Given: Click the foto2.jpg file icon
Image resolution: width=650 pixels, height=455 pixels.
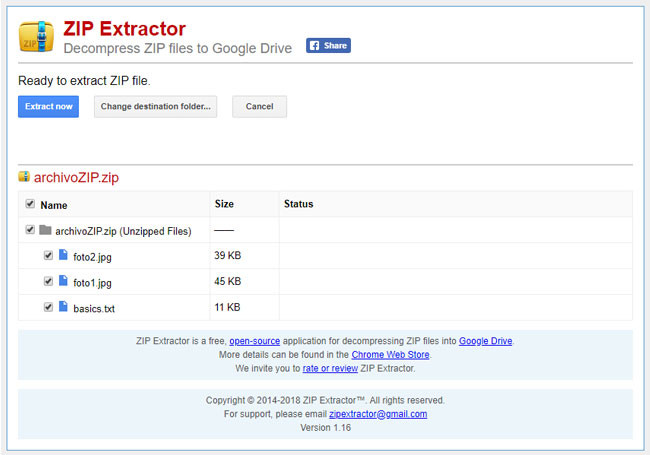Looking at the screenshot, I should (63, 255).
